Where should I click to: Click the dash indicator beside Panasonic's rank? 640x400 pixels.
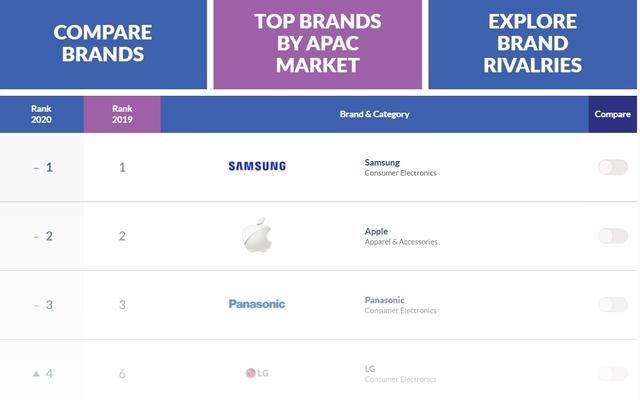click(36, 305)
